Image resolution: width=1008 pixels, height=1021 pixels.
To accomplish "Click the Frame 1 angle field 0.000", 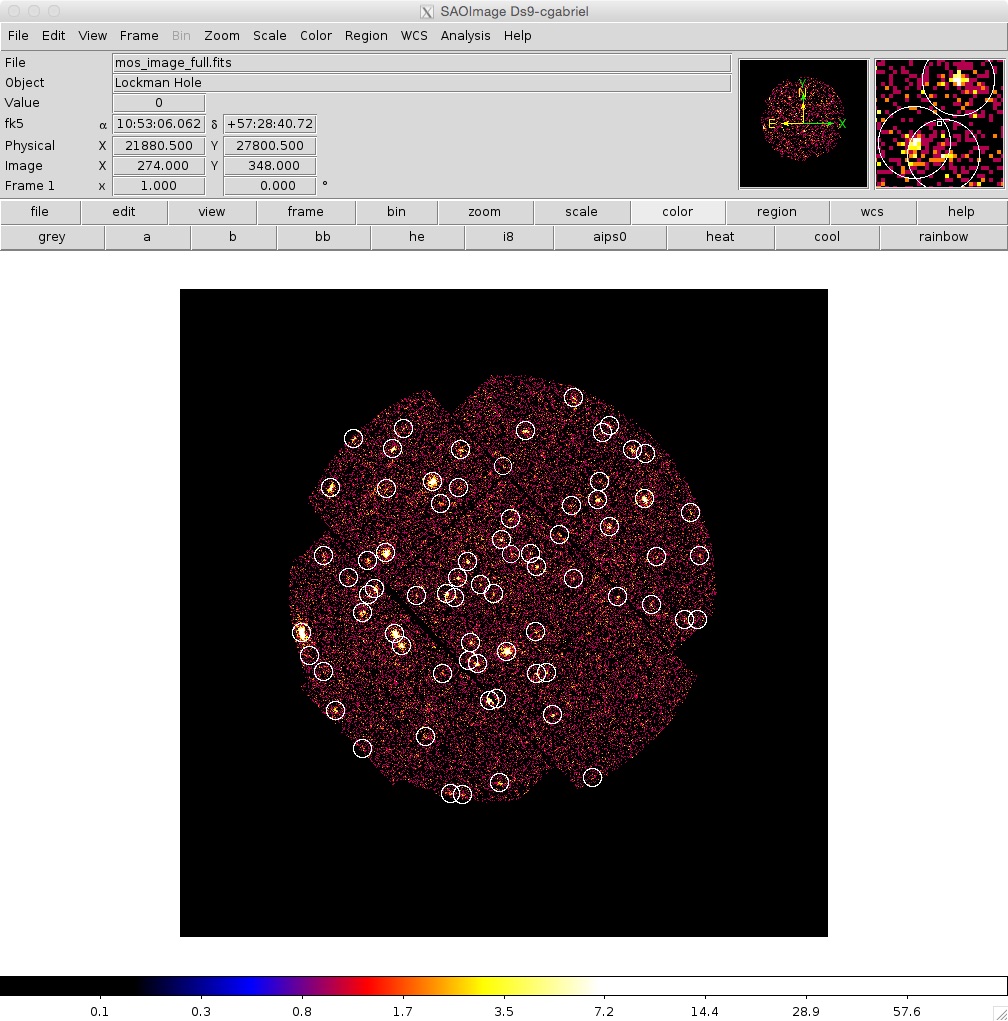I will 270,186.
